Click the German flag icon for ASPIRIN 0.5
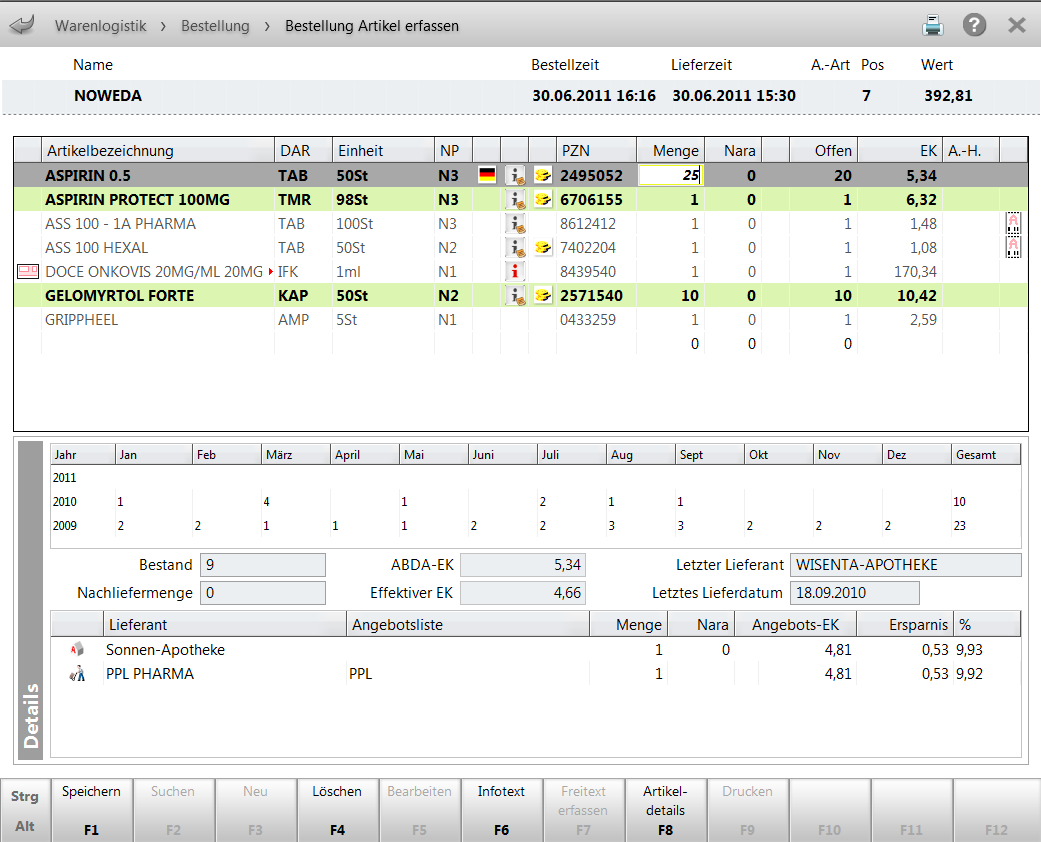The image size is (1041, 842). (487, 175)
